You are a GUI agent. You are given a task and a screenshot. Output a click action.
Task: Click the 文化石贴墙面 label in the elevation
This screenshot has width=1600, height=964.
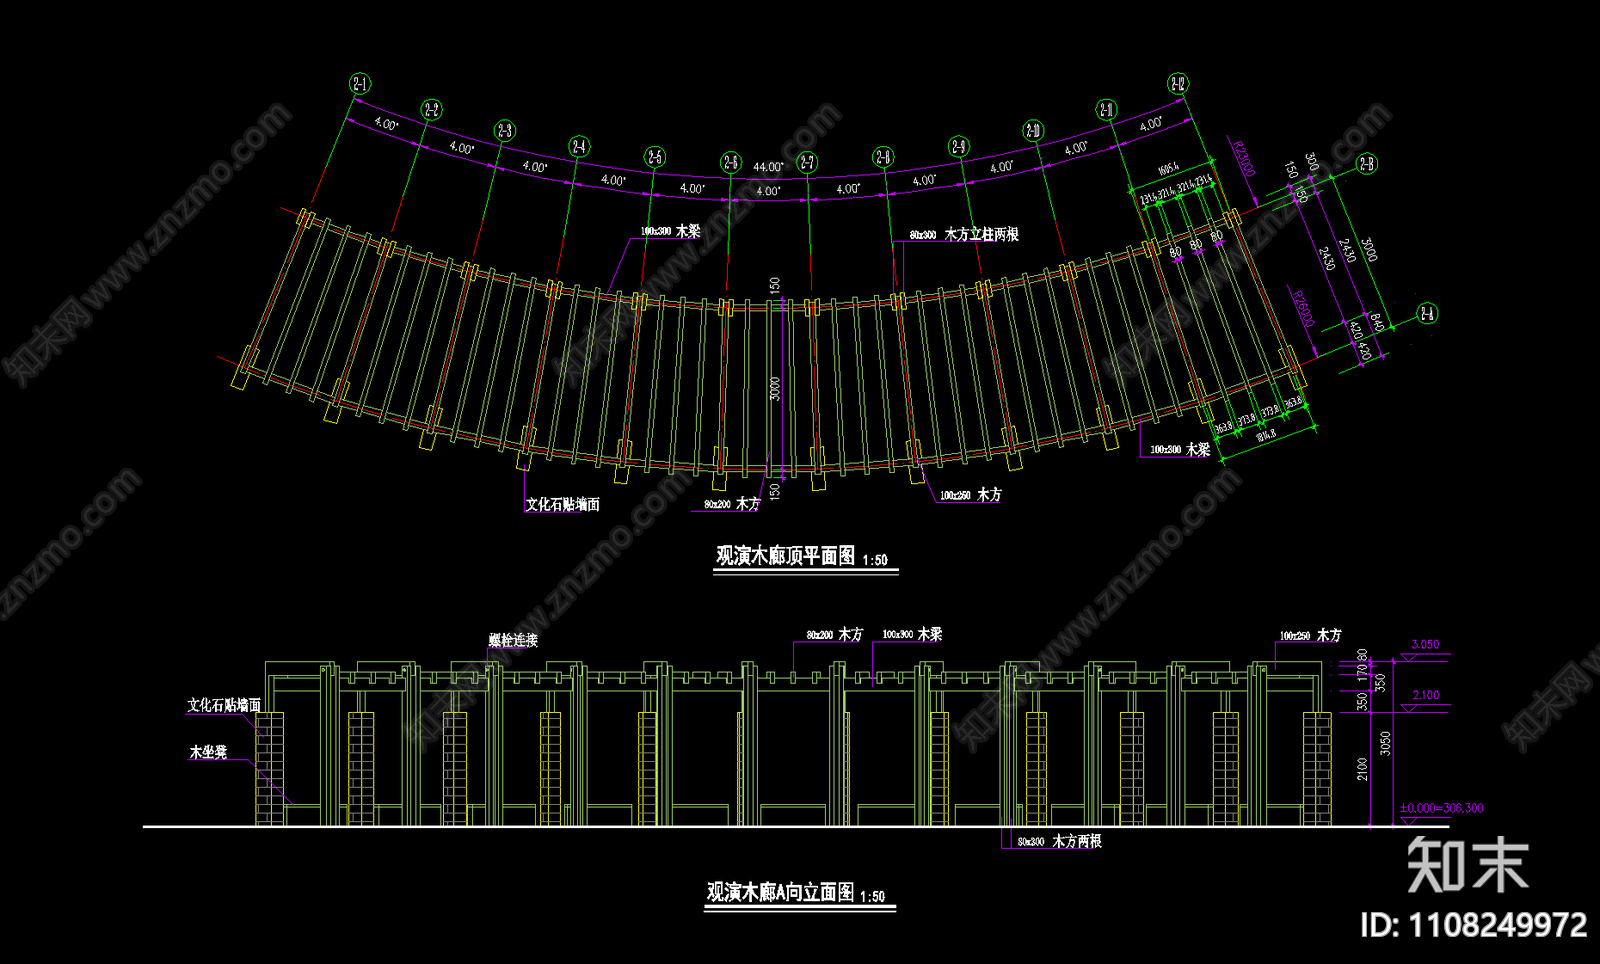[224, 705]
